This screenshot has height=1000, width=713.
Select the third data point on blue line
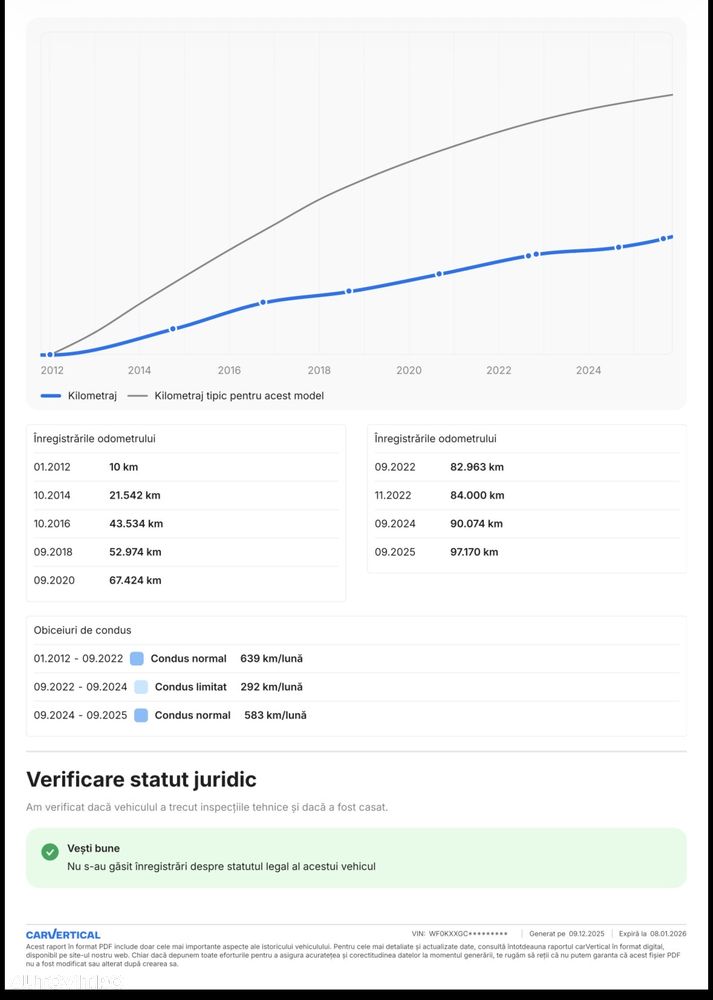click(x=264, y=302)
